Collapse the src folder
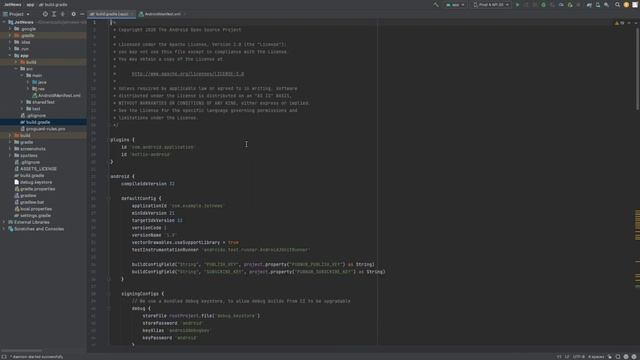Image resolution: width=640 pixels, height=360 pixels. (16, 69)
